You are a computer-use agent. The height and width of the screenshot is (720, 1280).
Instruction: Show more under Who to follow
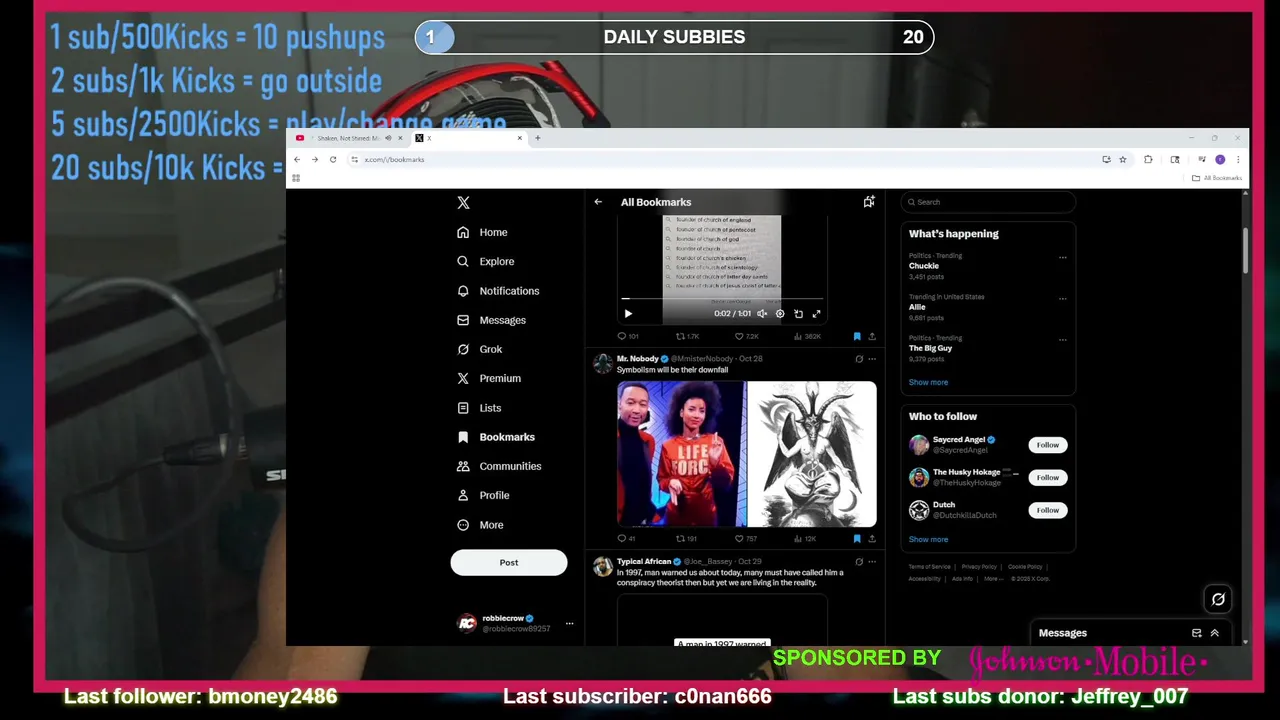pos(928,539)
